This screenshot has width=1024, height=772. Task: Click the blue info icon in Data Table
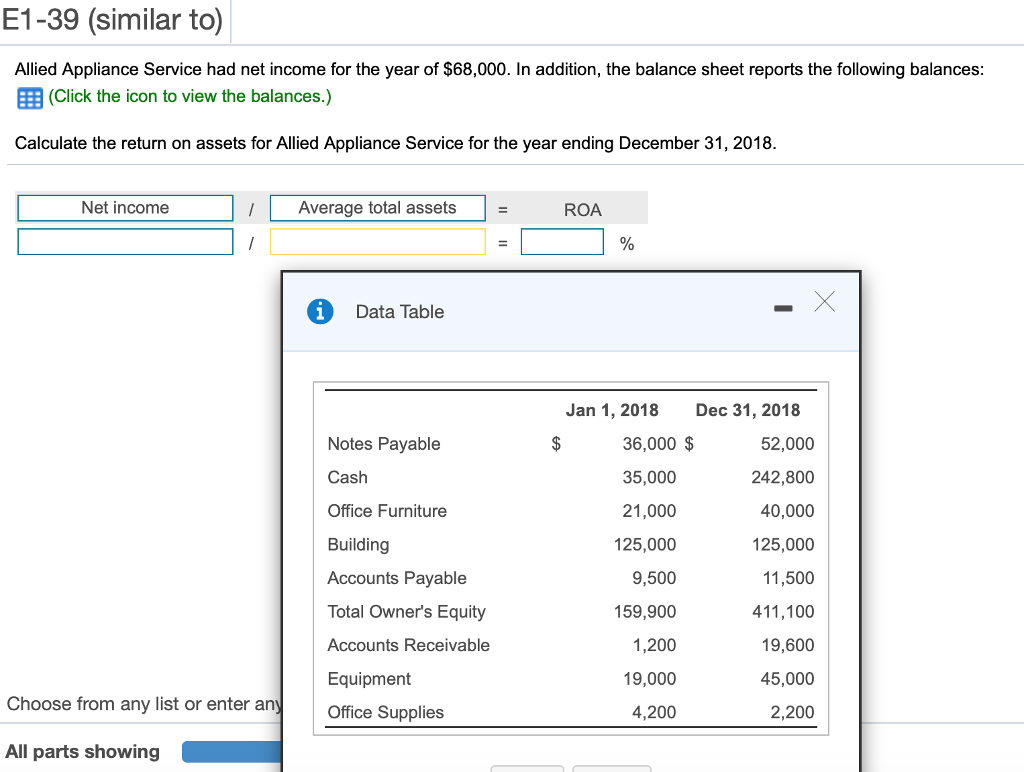click(320, 312)
